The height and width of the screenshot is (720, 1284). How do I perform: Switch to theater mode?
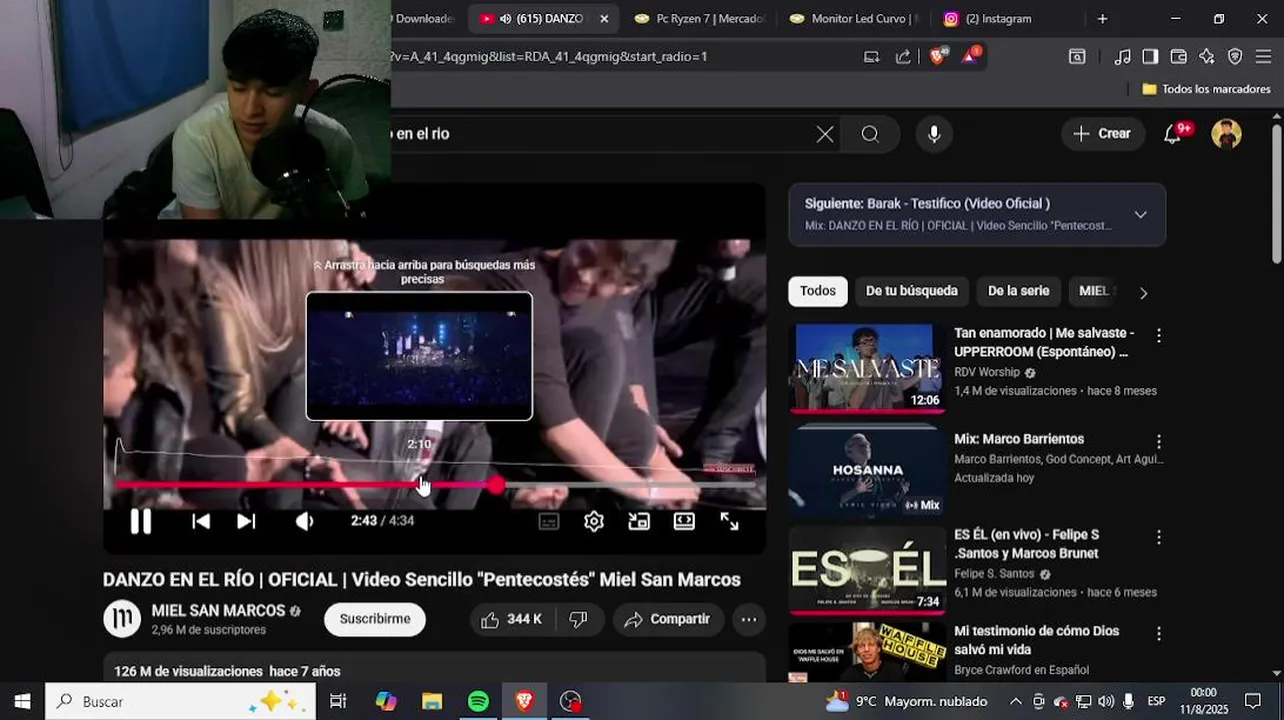tap(684, 521)
